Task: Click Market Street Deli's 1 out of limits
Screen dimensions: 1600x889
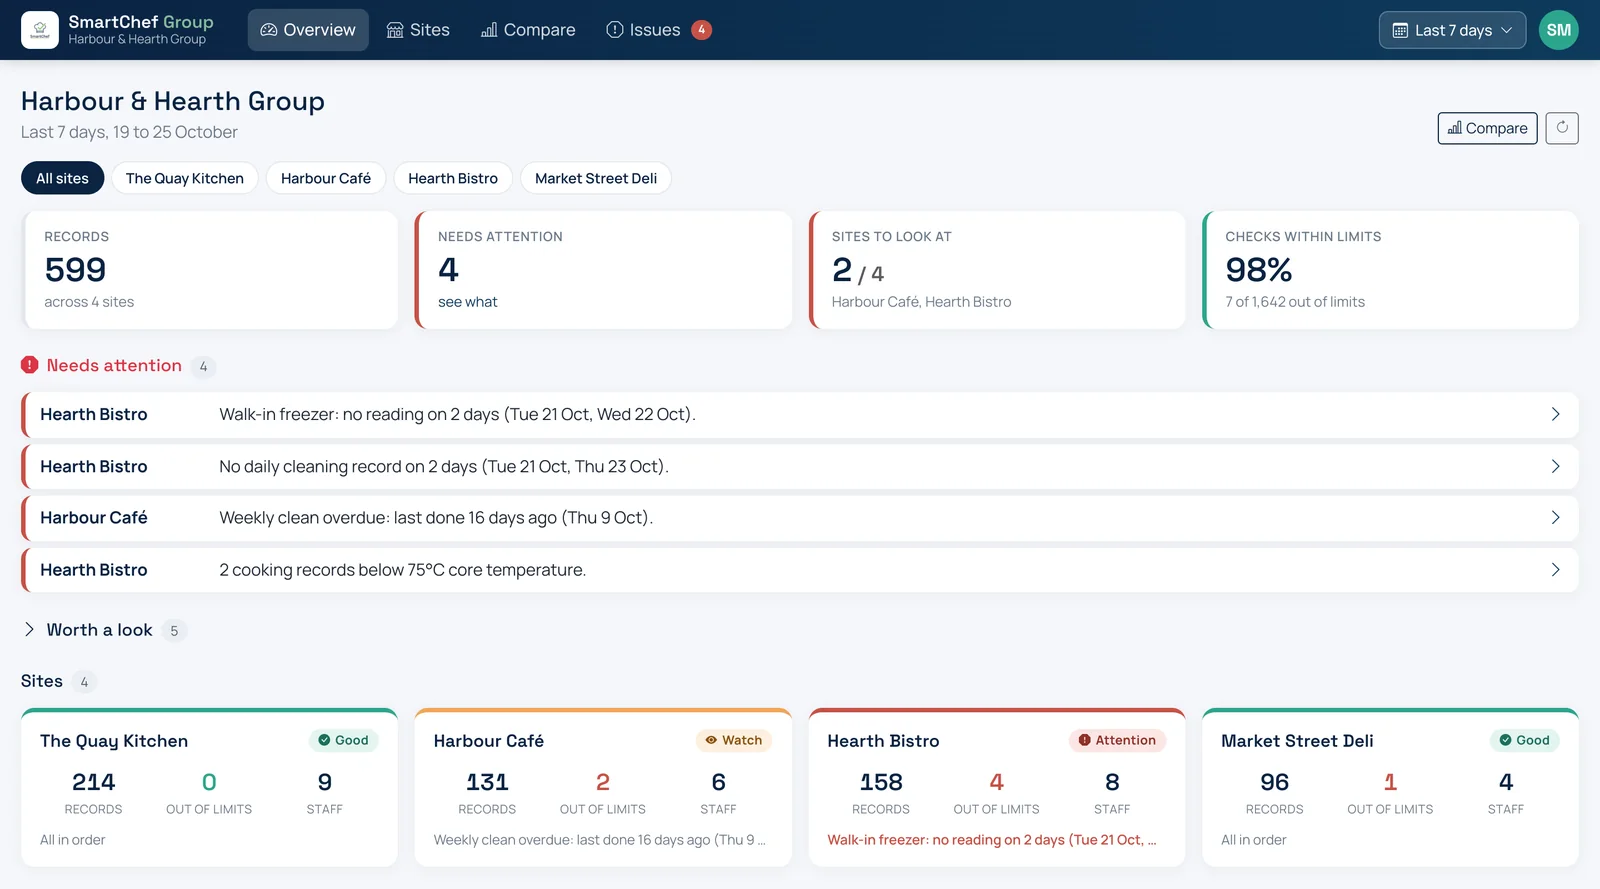Action: point(1390,782)
